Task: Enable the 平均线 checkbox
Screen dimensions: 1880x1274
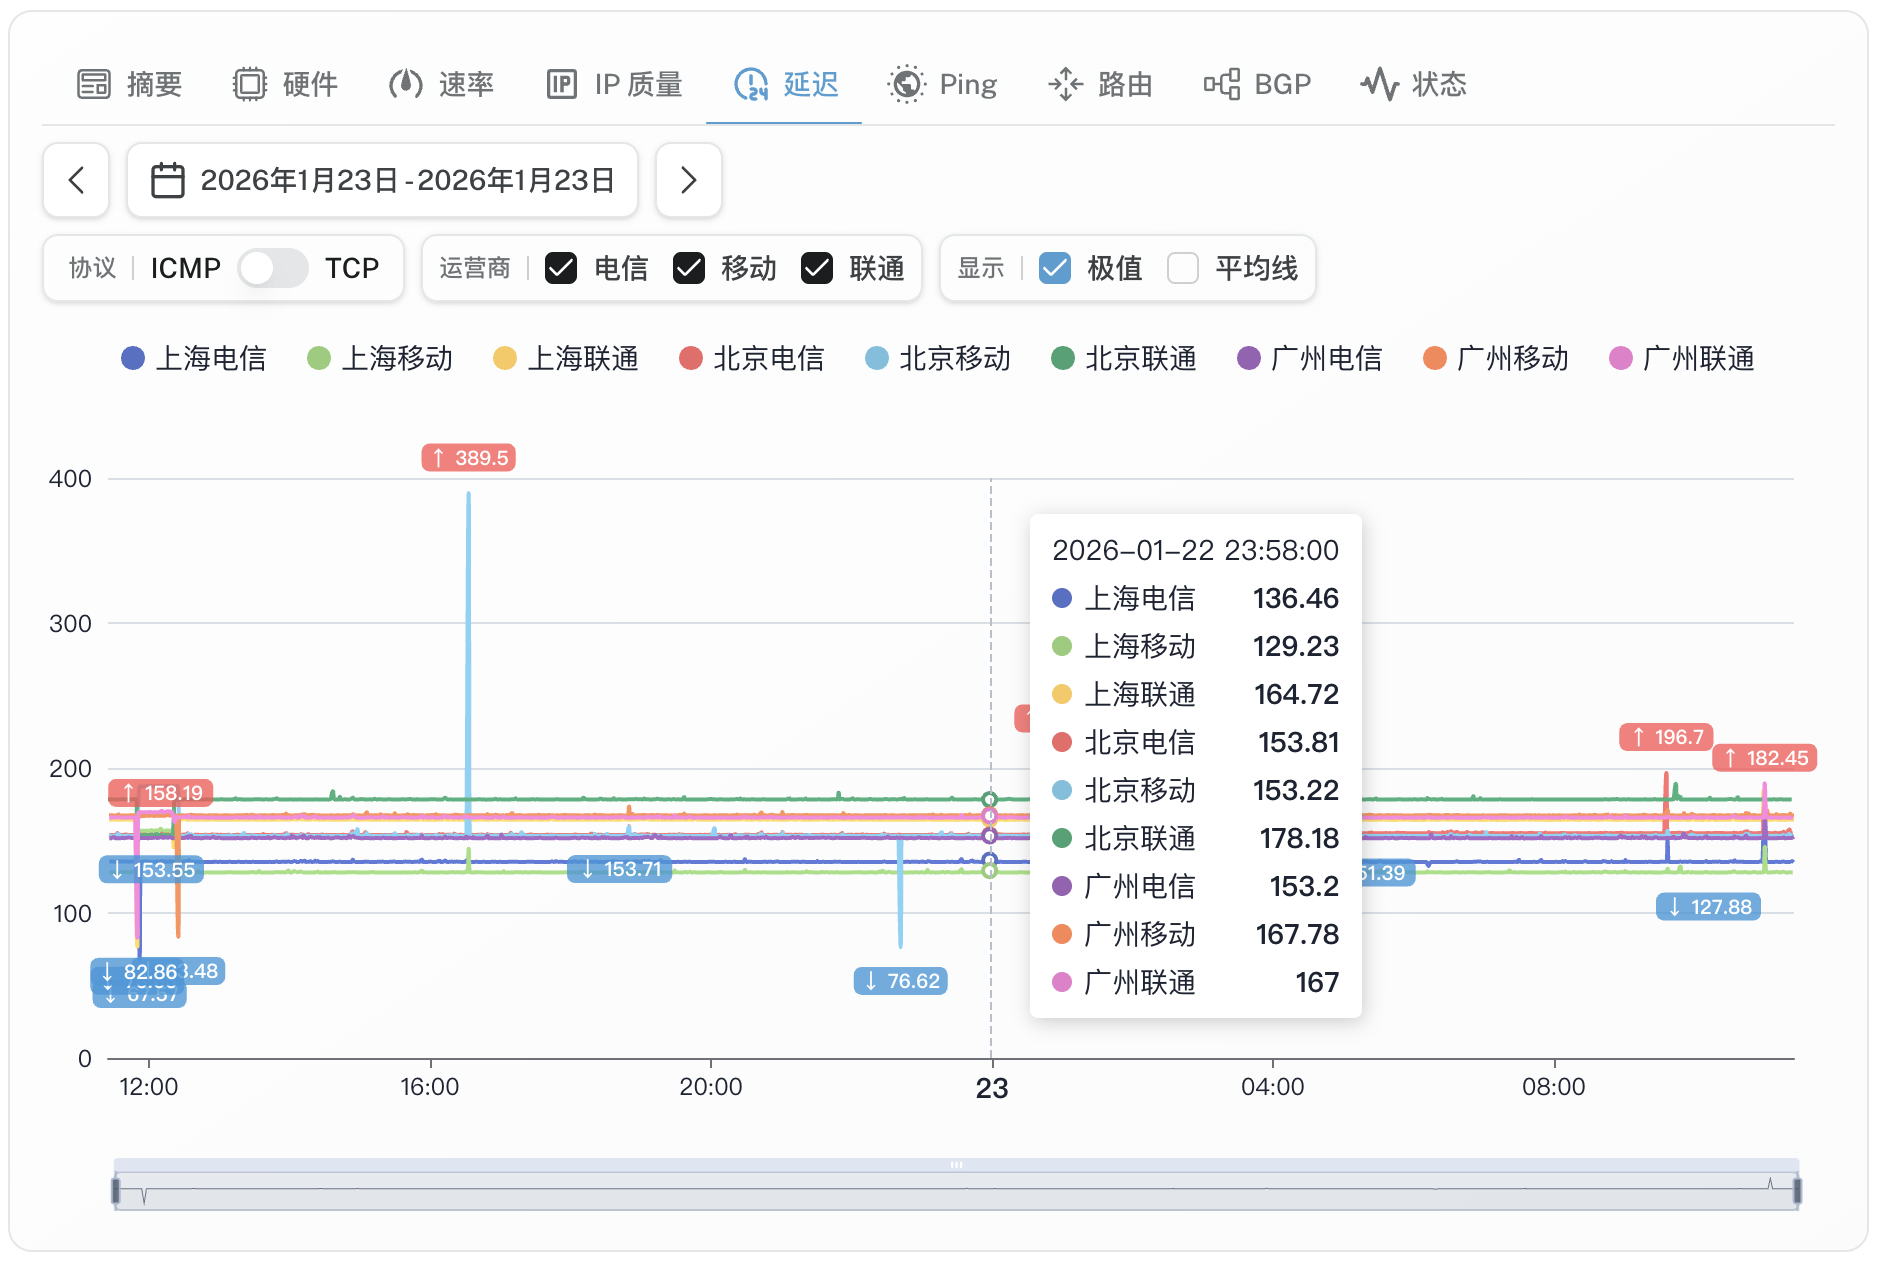Action: point(1183,268)
